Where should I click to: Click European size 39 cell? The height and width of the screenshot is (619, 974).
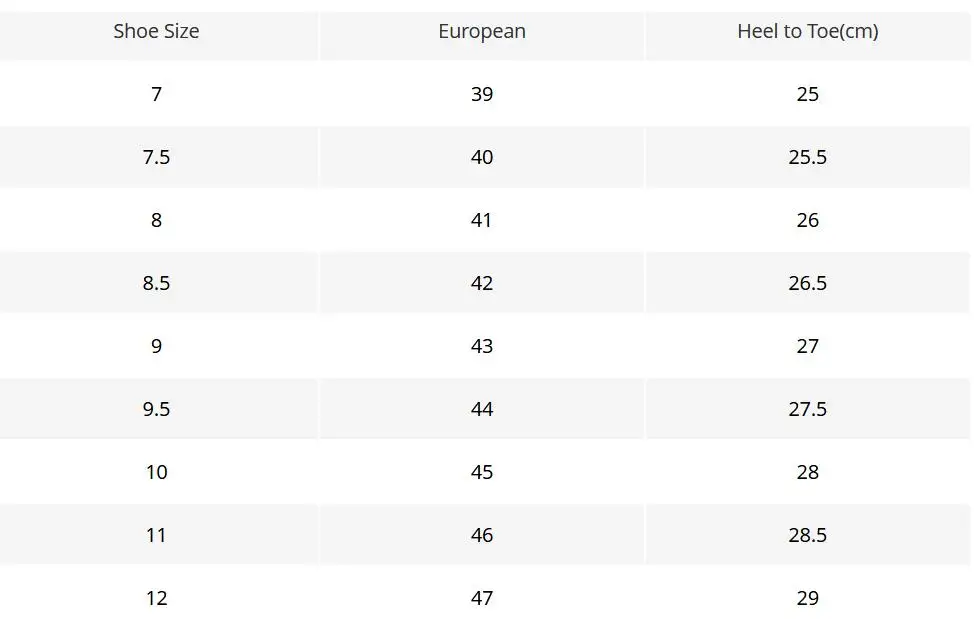pyautogui.click(x=482, y=94)
